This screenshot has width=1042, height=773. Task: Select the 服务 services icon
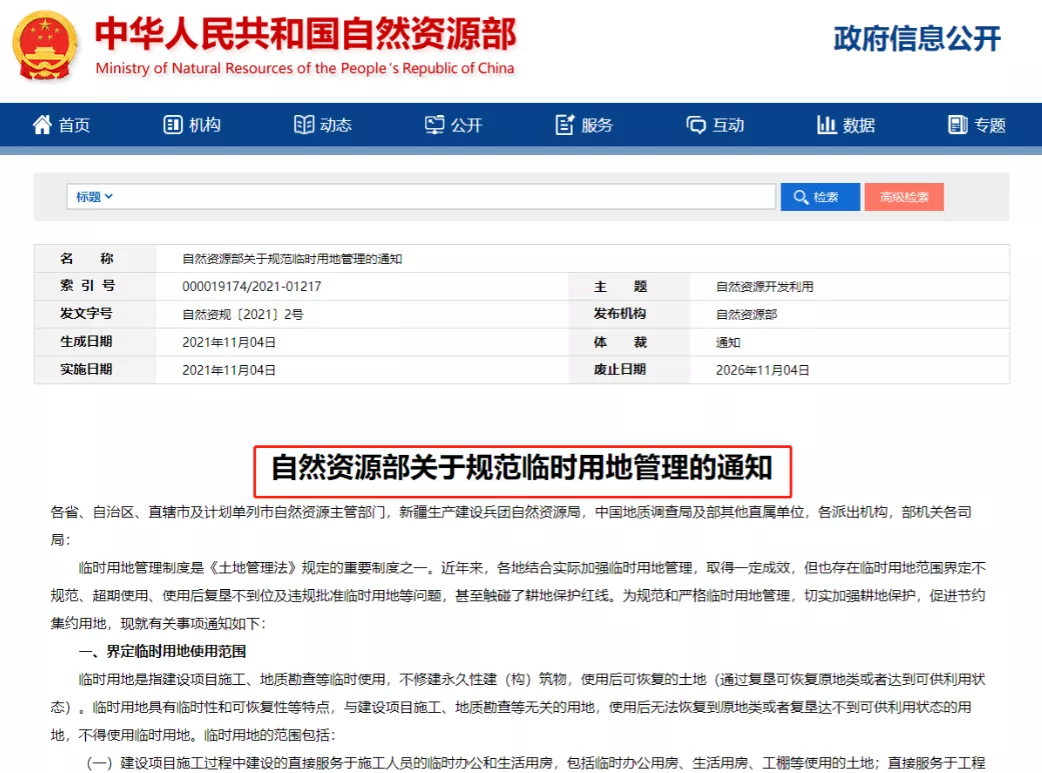pyautogui.click(x=563, y=124)
